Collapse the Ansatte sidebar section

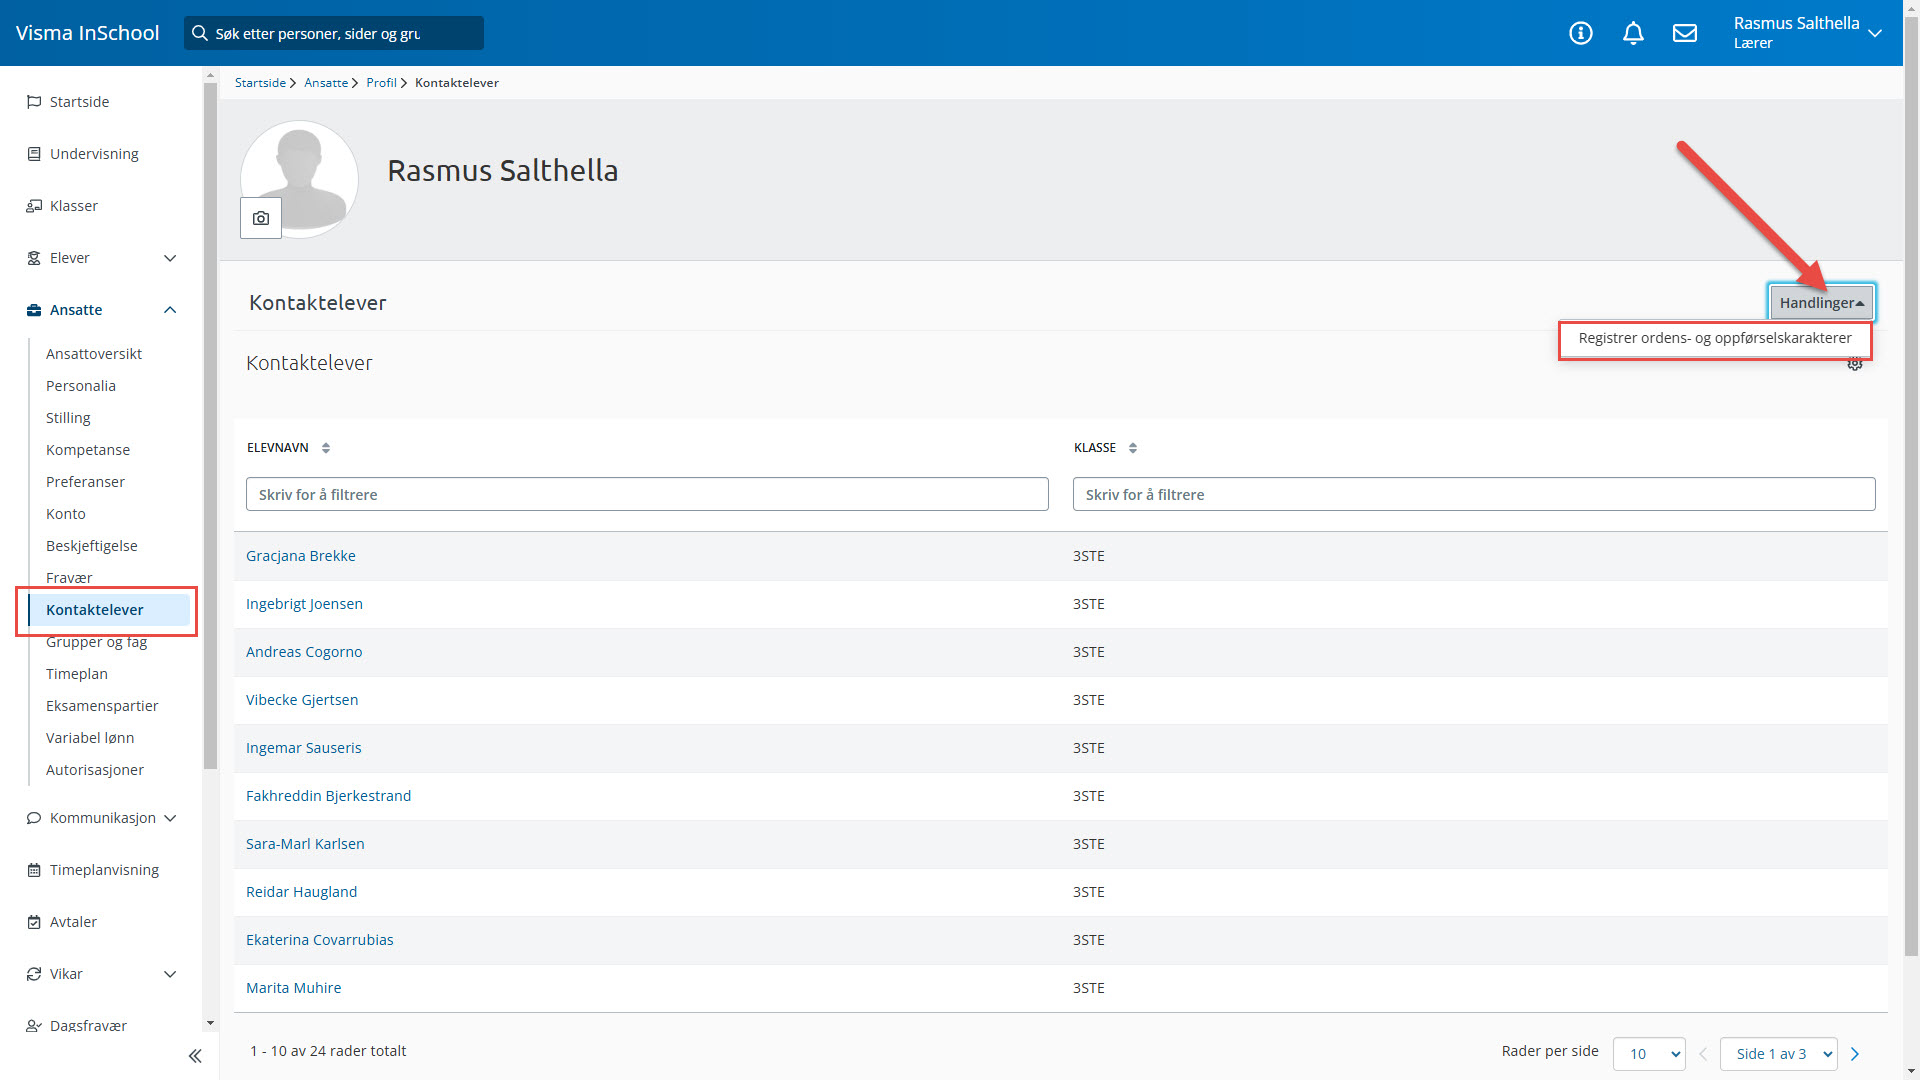click(170, 310)
